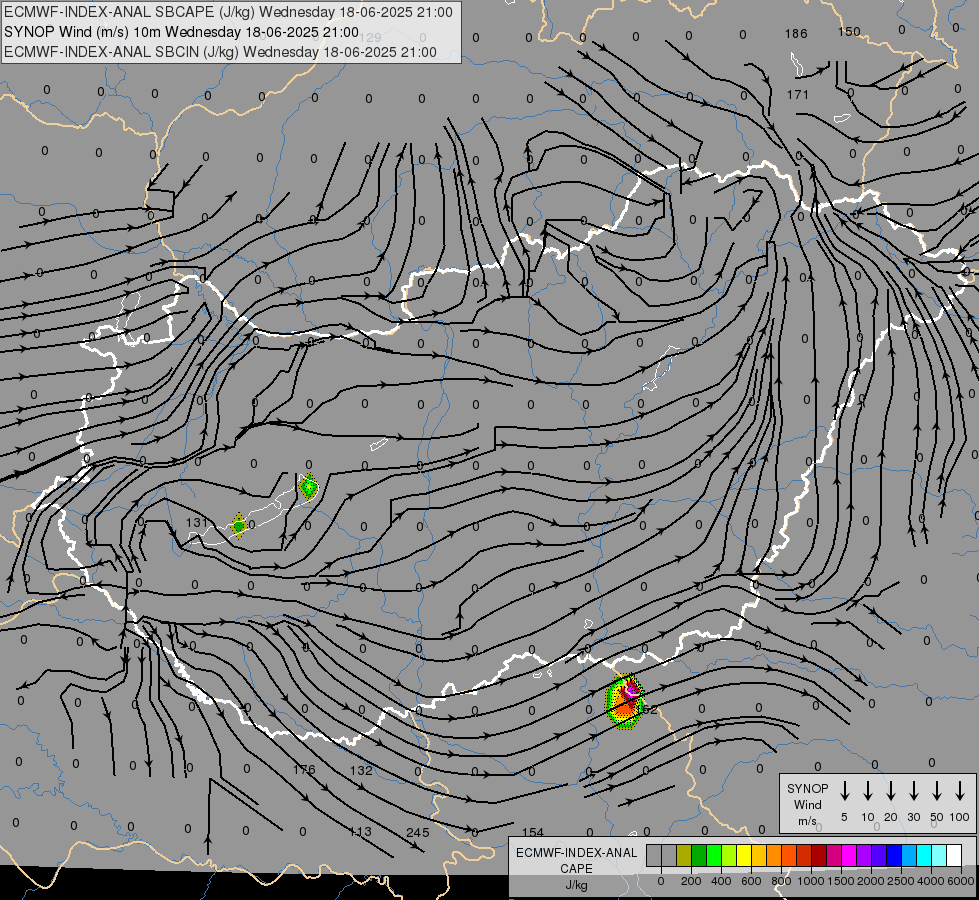This screenshot has width=979, height=900.
Task: Click the 1000 tick label on CAPE scale
Action: coord(810,881)
